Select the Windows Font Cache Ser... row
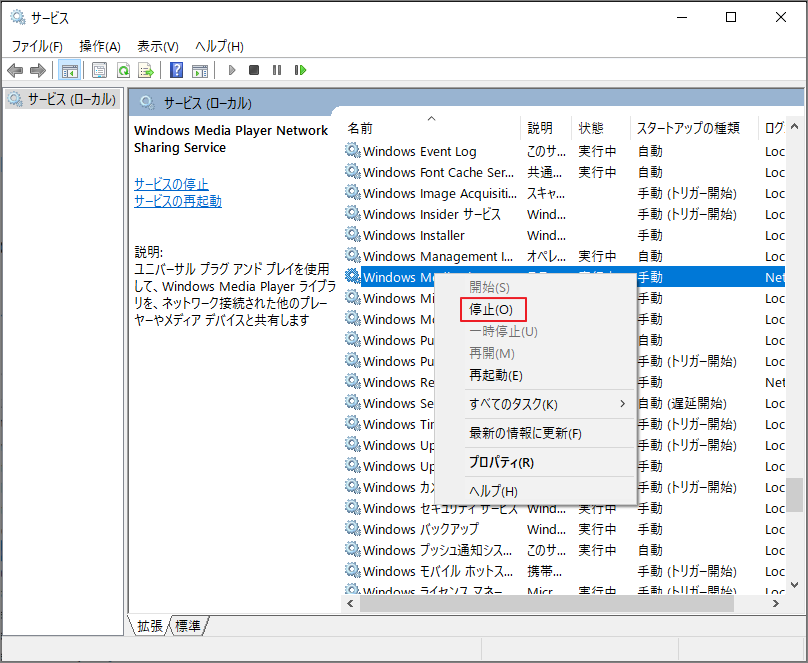Viewport: 808px width, 663px height. (564, 172)
